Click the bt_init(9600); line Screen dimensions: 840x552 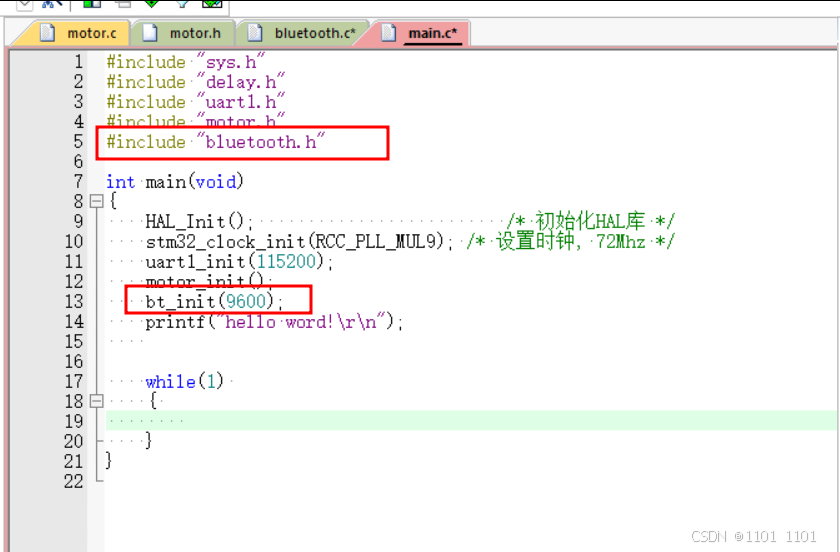click(214, 301)
